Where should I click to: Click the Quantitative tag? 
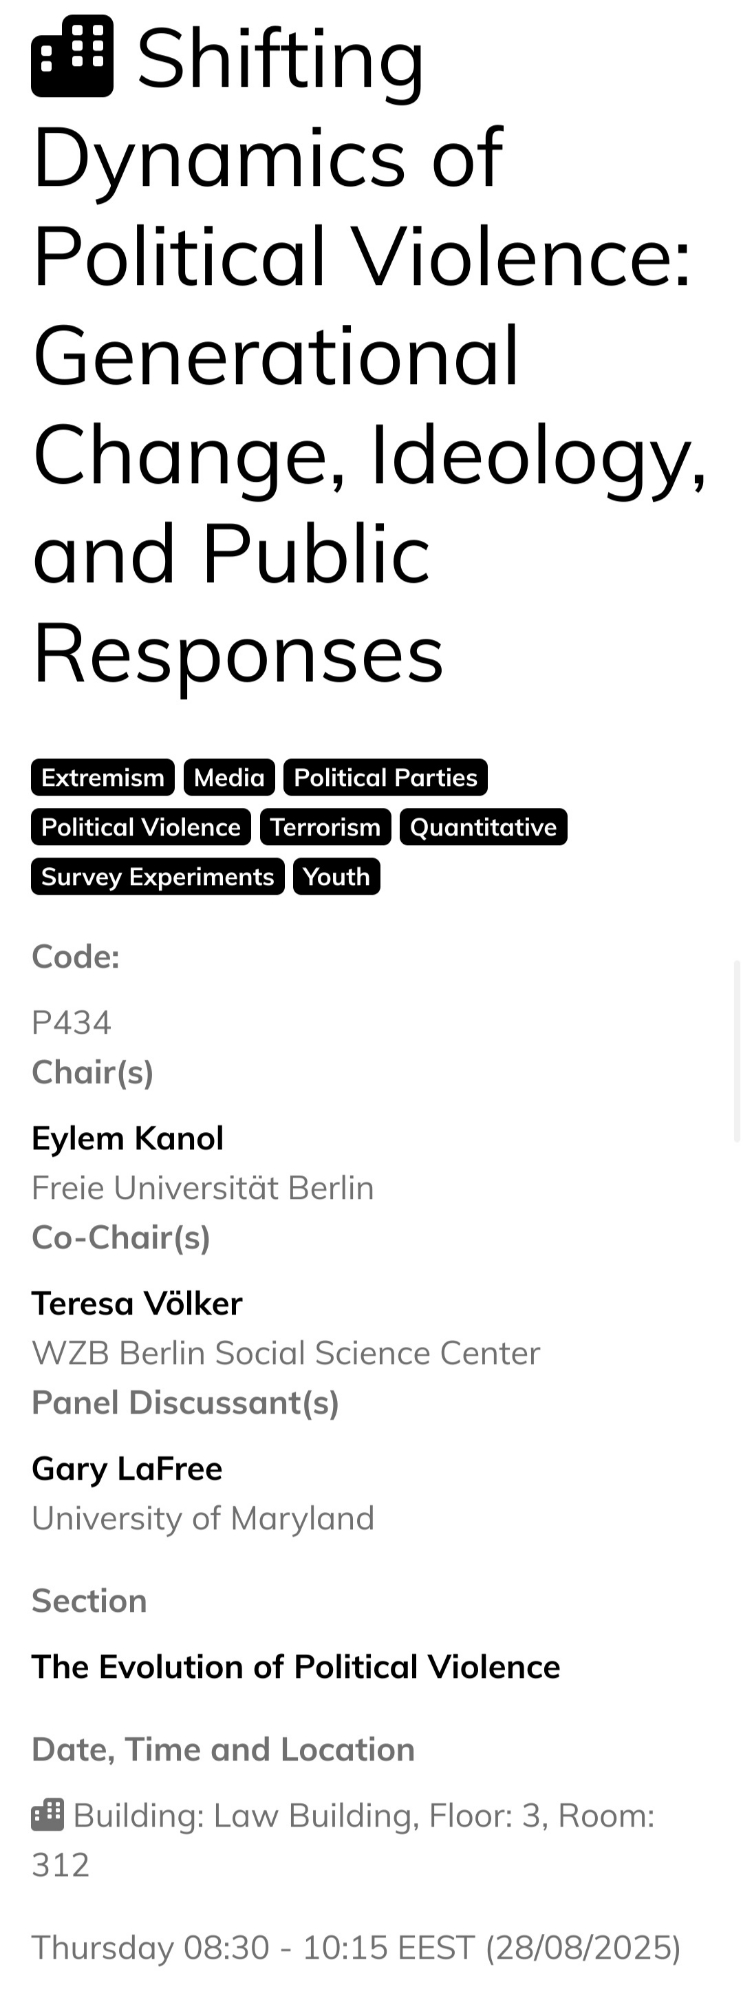coord(483,827)
